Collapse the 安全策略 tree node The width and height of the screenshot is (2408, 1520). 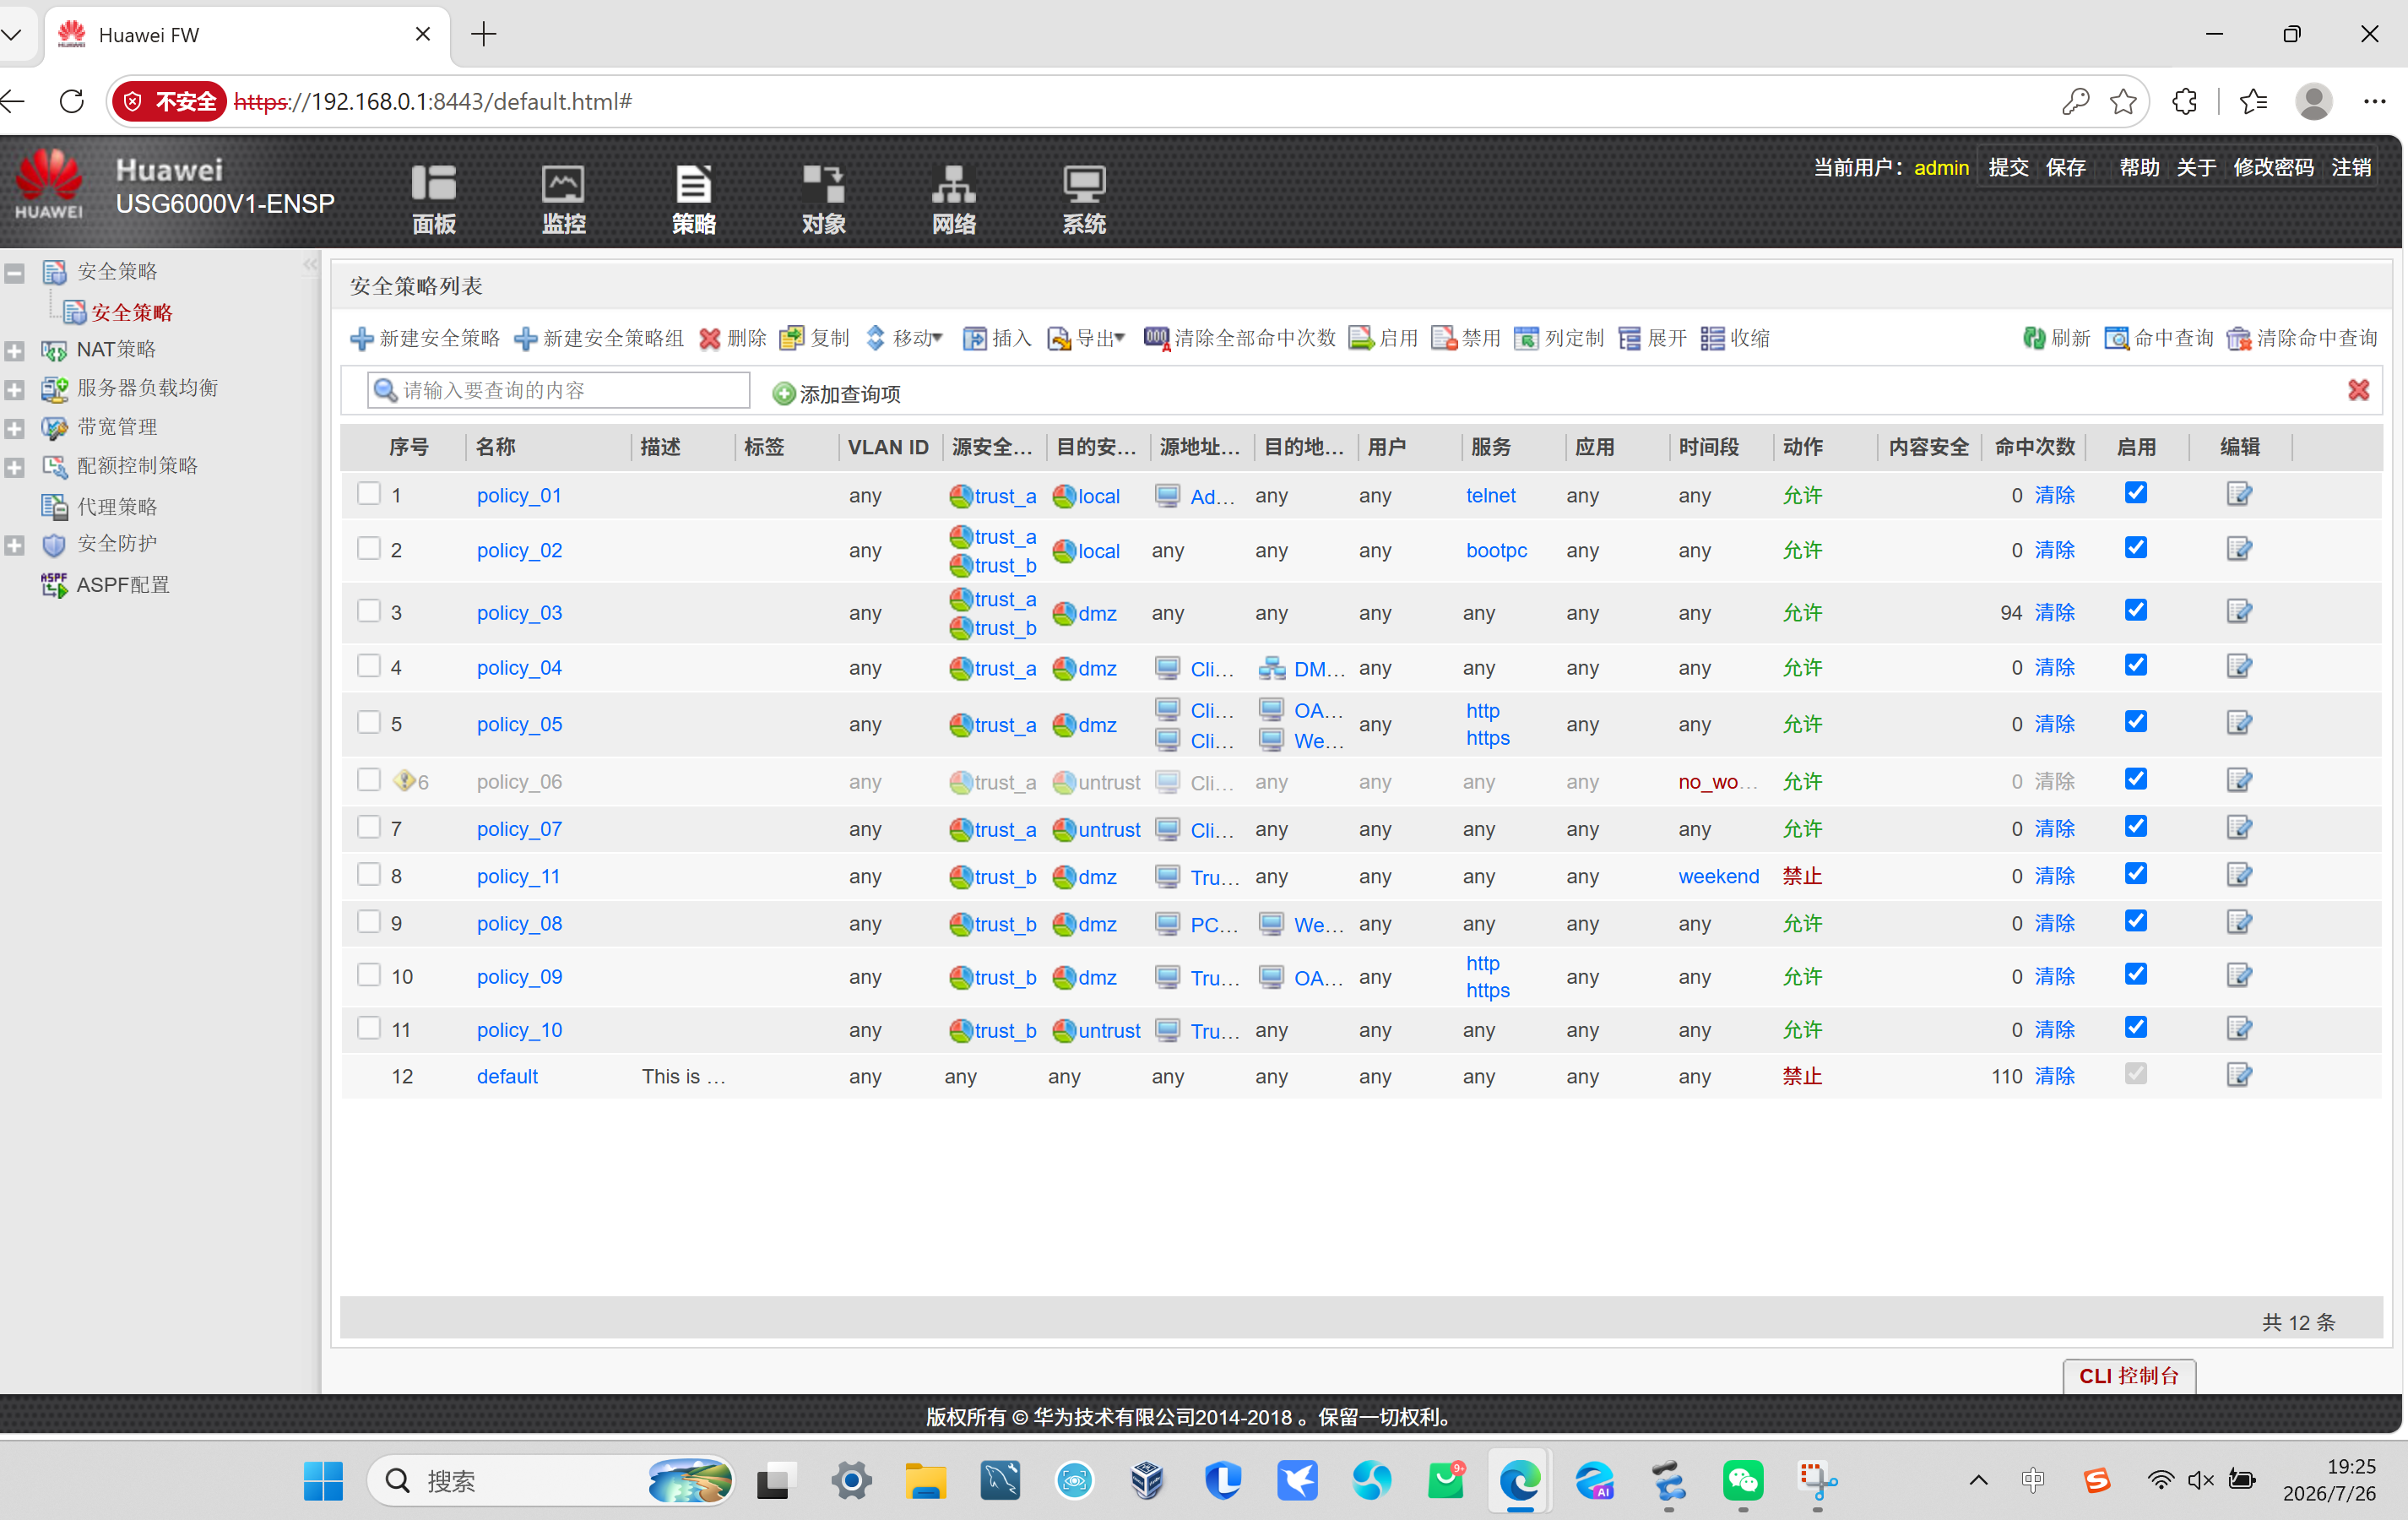(x=15, y=273)
